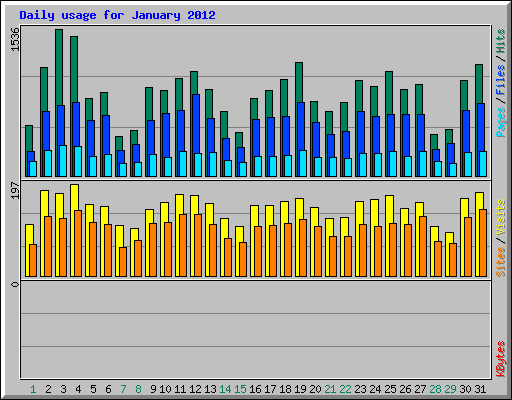
Task: Click the blue Files bar for day 31
Action: [x=481, y=127]
